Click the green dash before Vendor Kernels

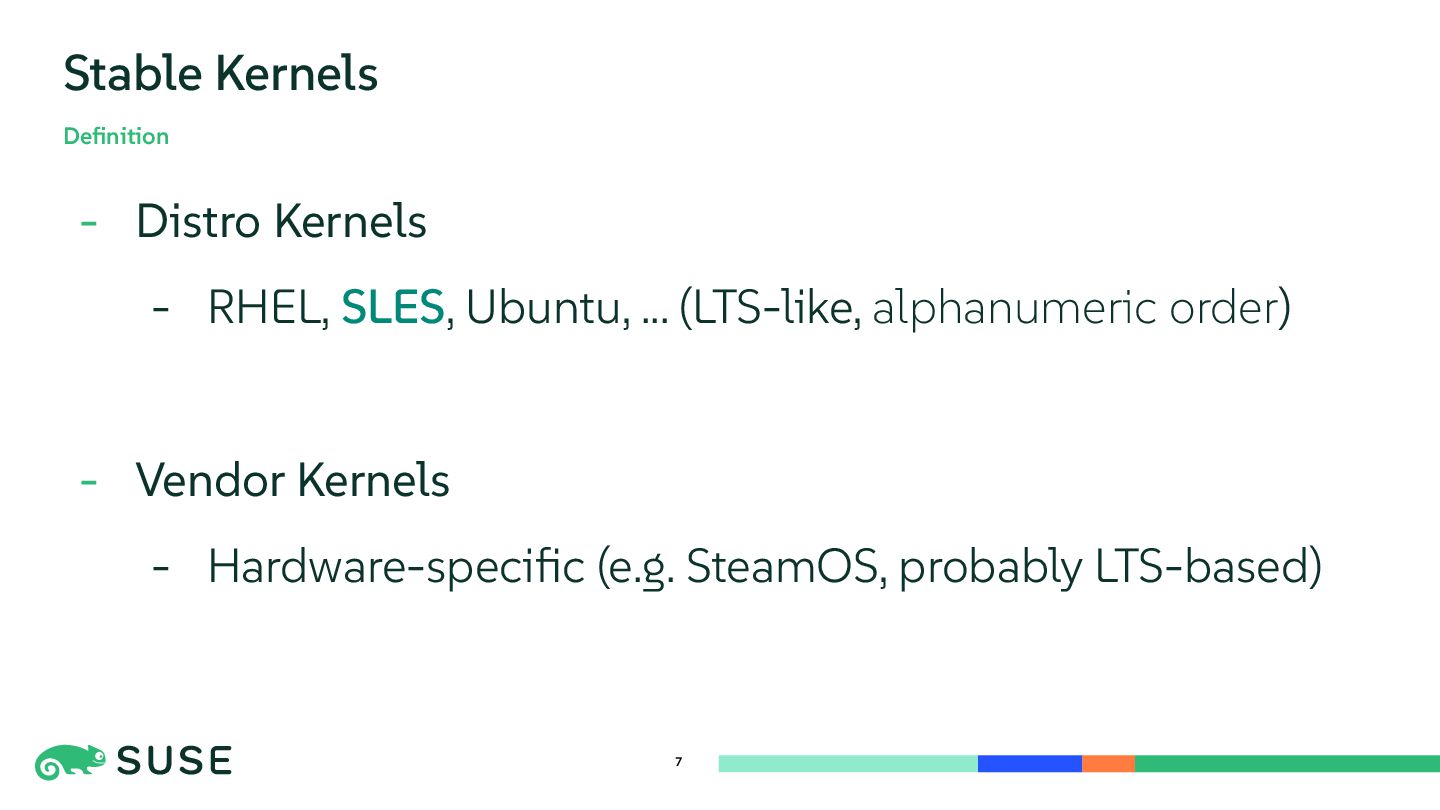point(89,483)
